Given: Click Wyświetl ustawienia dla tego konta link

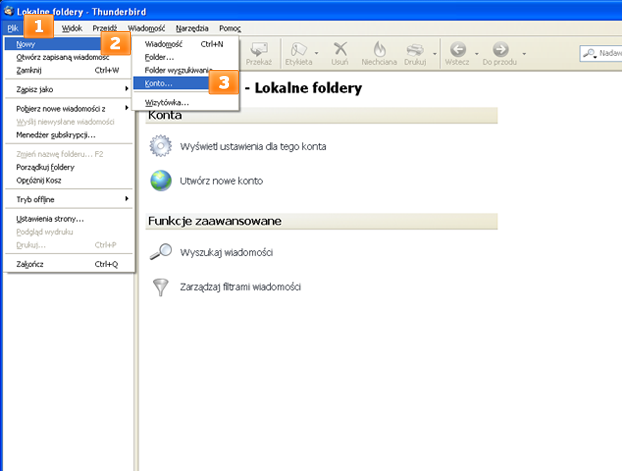Looking at the screenshot, I should (253, 146).
